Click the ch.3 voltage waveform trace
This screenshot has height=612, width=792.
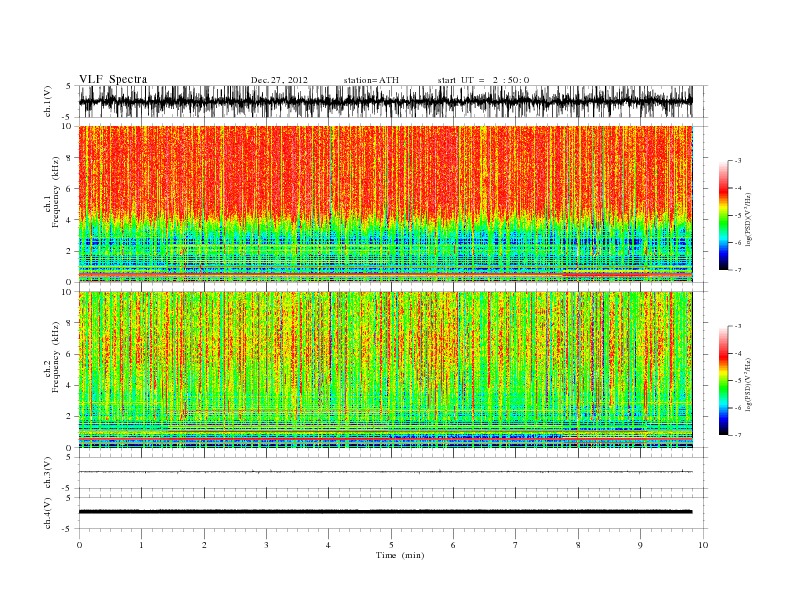[x=385, y=472]
